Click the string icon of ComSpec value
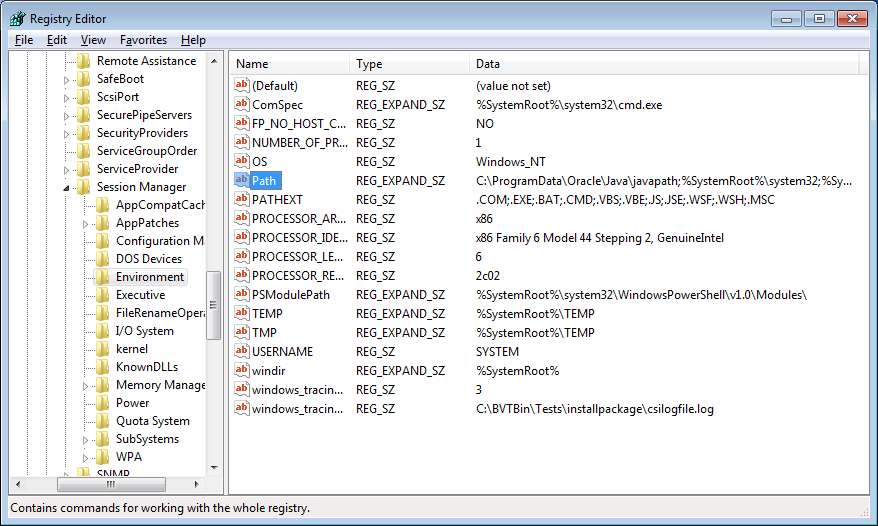The width and height of the screenshot is (878, 526). point(241,104)
